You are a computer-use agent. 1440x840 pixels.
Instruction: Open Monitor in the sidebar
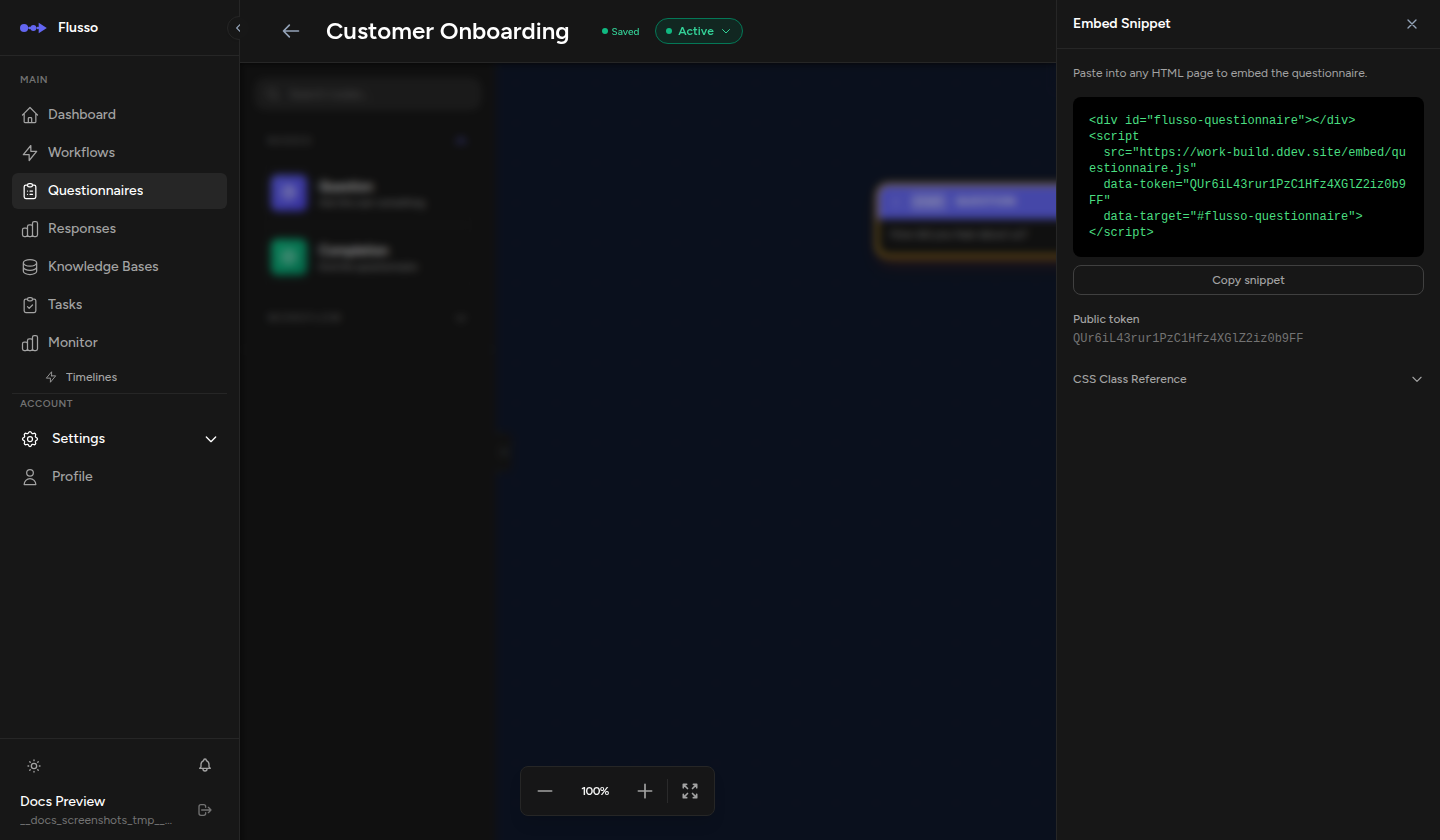[x=120, y=343]
